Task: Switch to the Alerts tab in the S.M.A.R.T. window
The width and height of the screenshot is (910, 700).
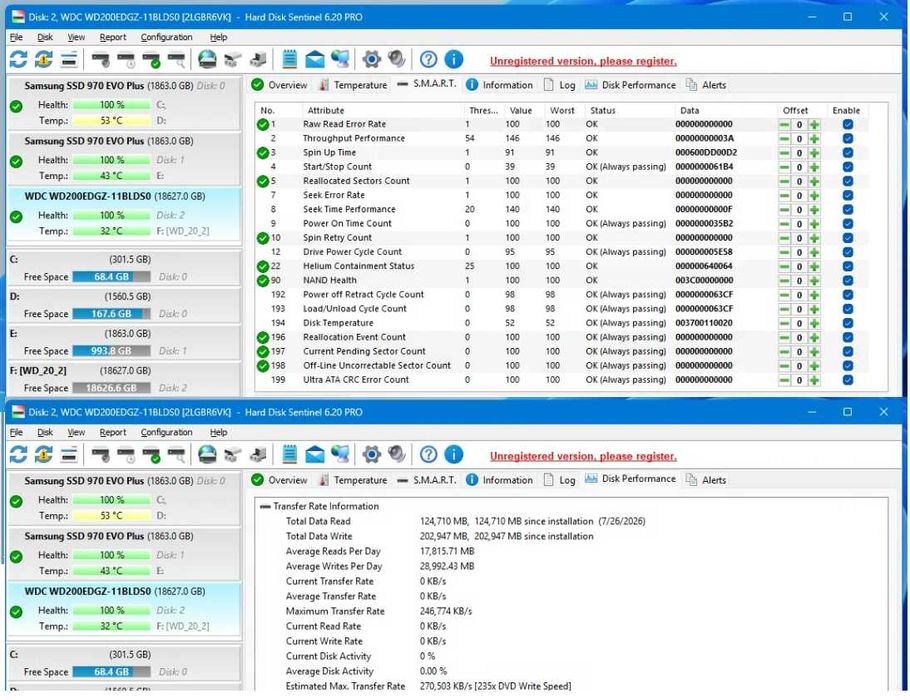Action: tap(706, 85)
